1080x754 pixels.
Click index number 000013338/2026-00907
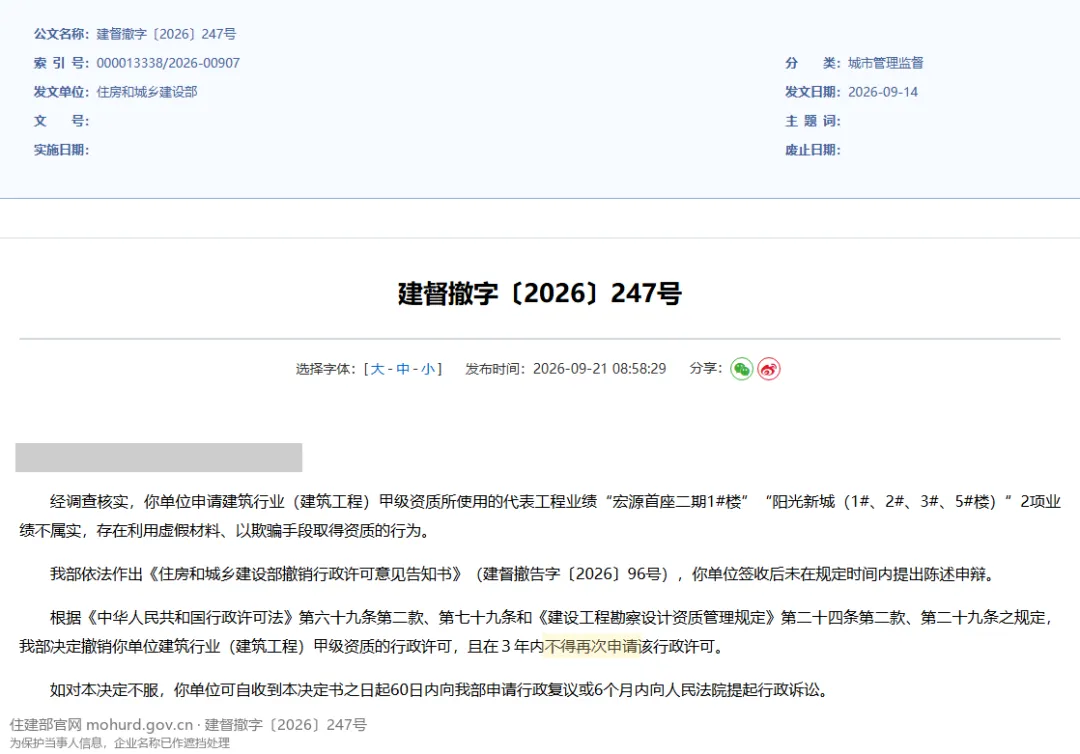[x=168, y=63]
